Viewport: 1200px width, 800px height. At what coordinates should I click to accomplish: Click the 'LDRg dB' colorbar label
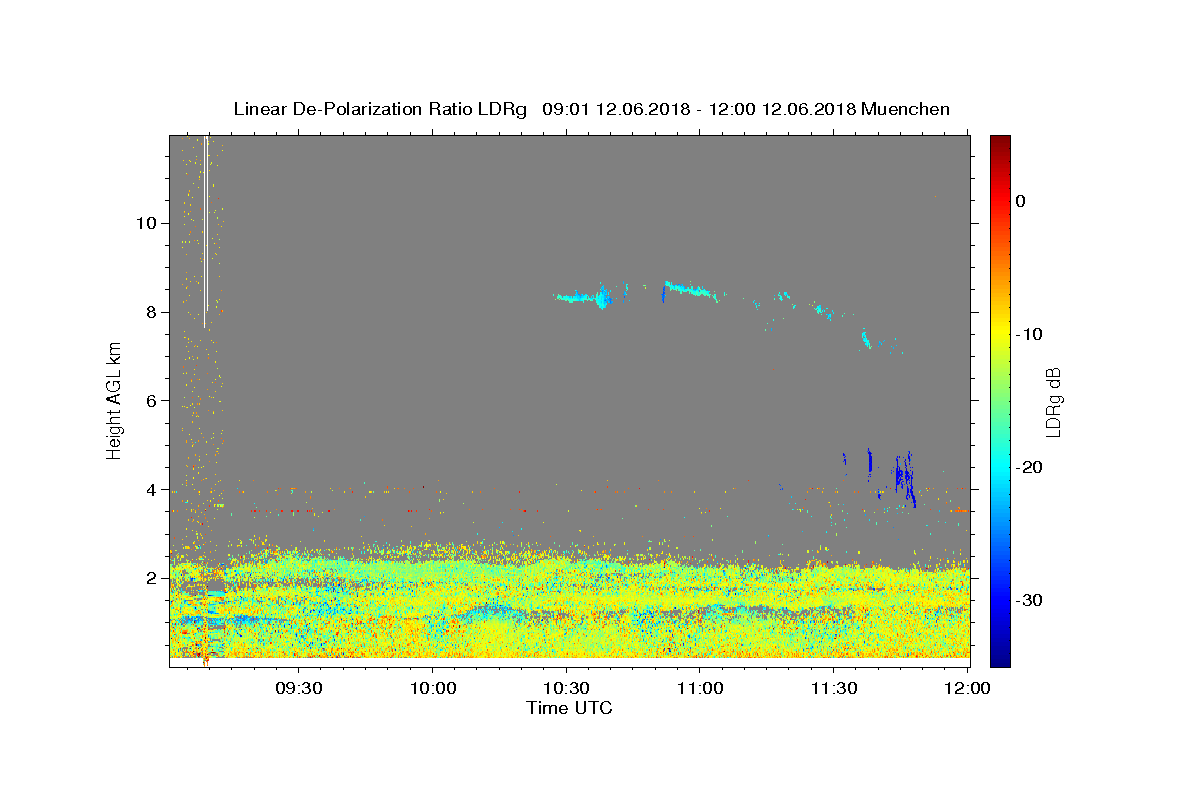1053,402
